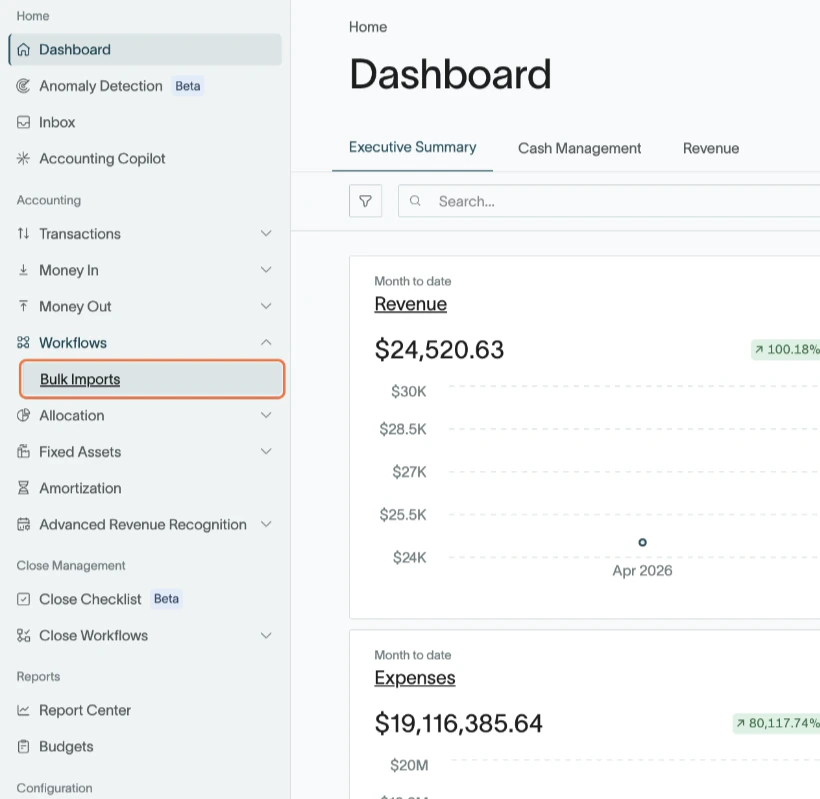Click the $19,116,385.64 expenses amount
The width and height of the screenshot is (820, 799).
click(458, 723)
